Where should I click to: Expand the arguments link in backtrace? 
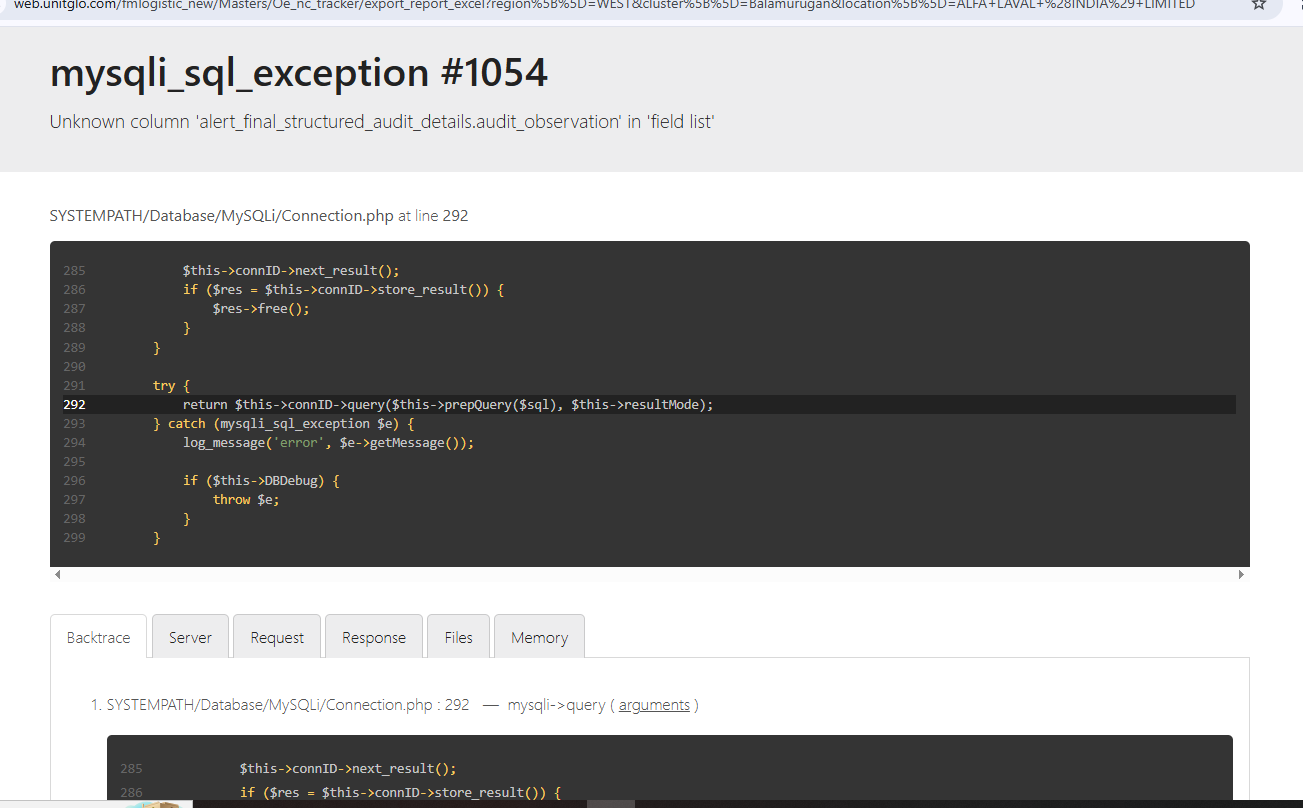pyautogui.click(x=654, y=705)
